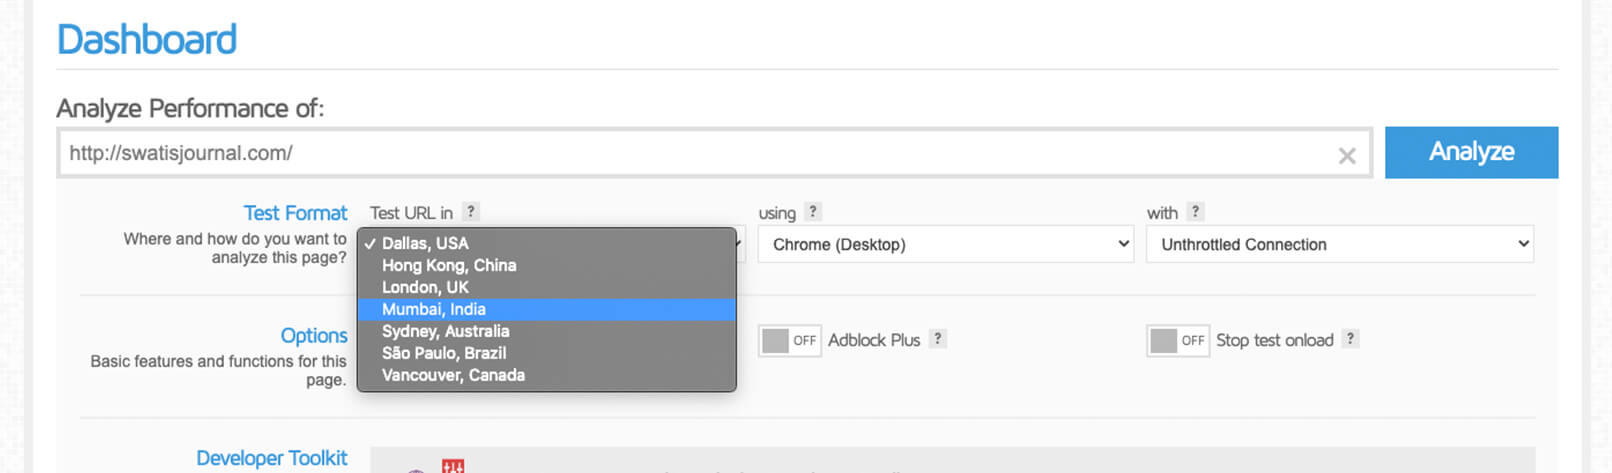Select checked Dallas, USA option
1612x473 pixels.
click(x=547, y=243)
